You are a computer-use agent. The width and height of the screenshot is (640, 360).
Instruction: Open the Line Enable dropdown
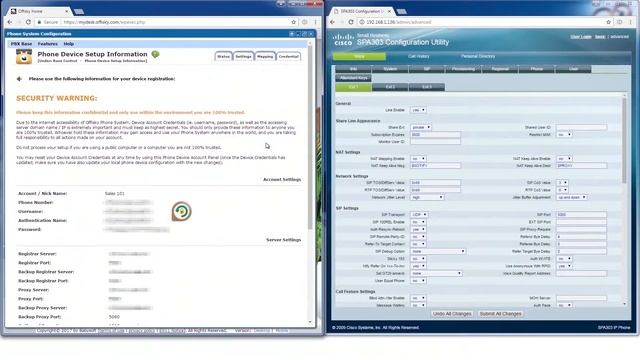tap(418, 110)
